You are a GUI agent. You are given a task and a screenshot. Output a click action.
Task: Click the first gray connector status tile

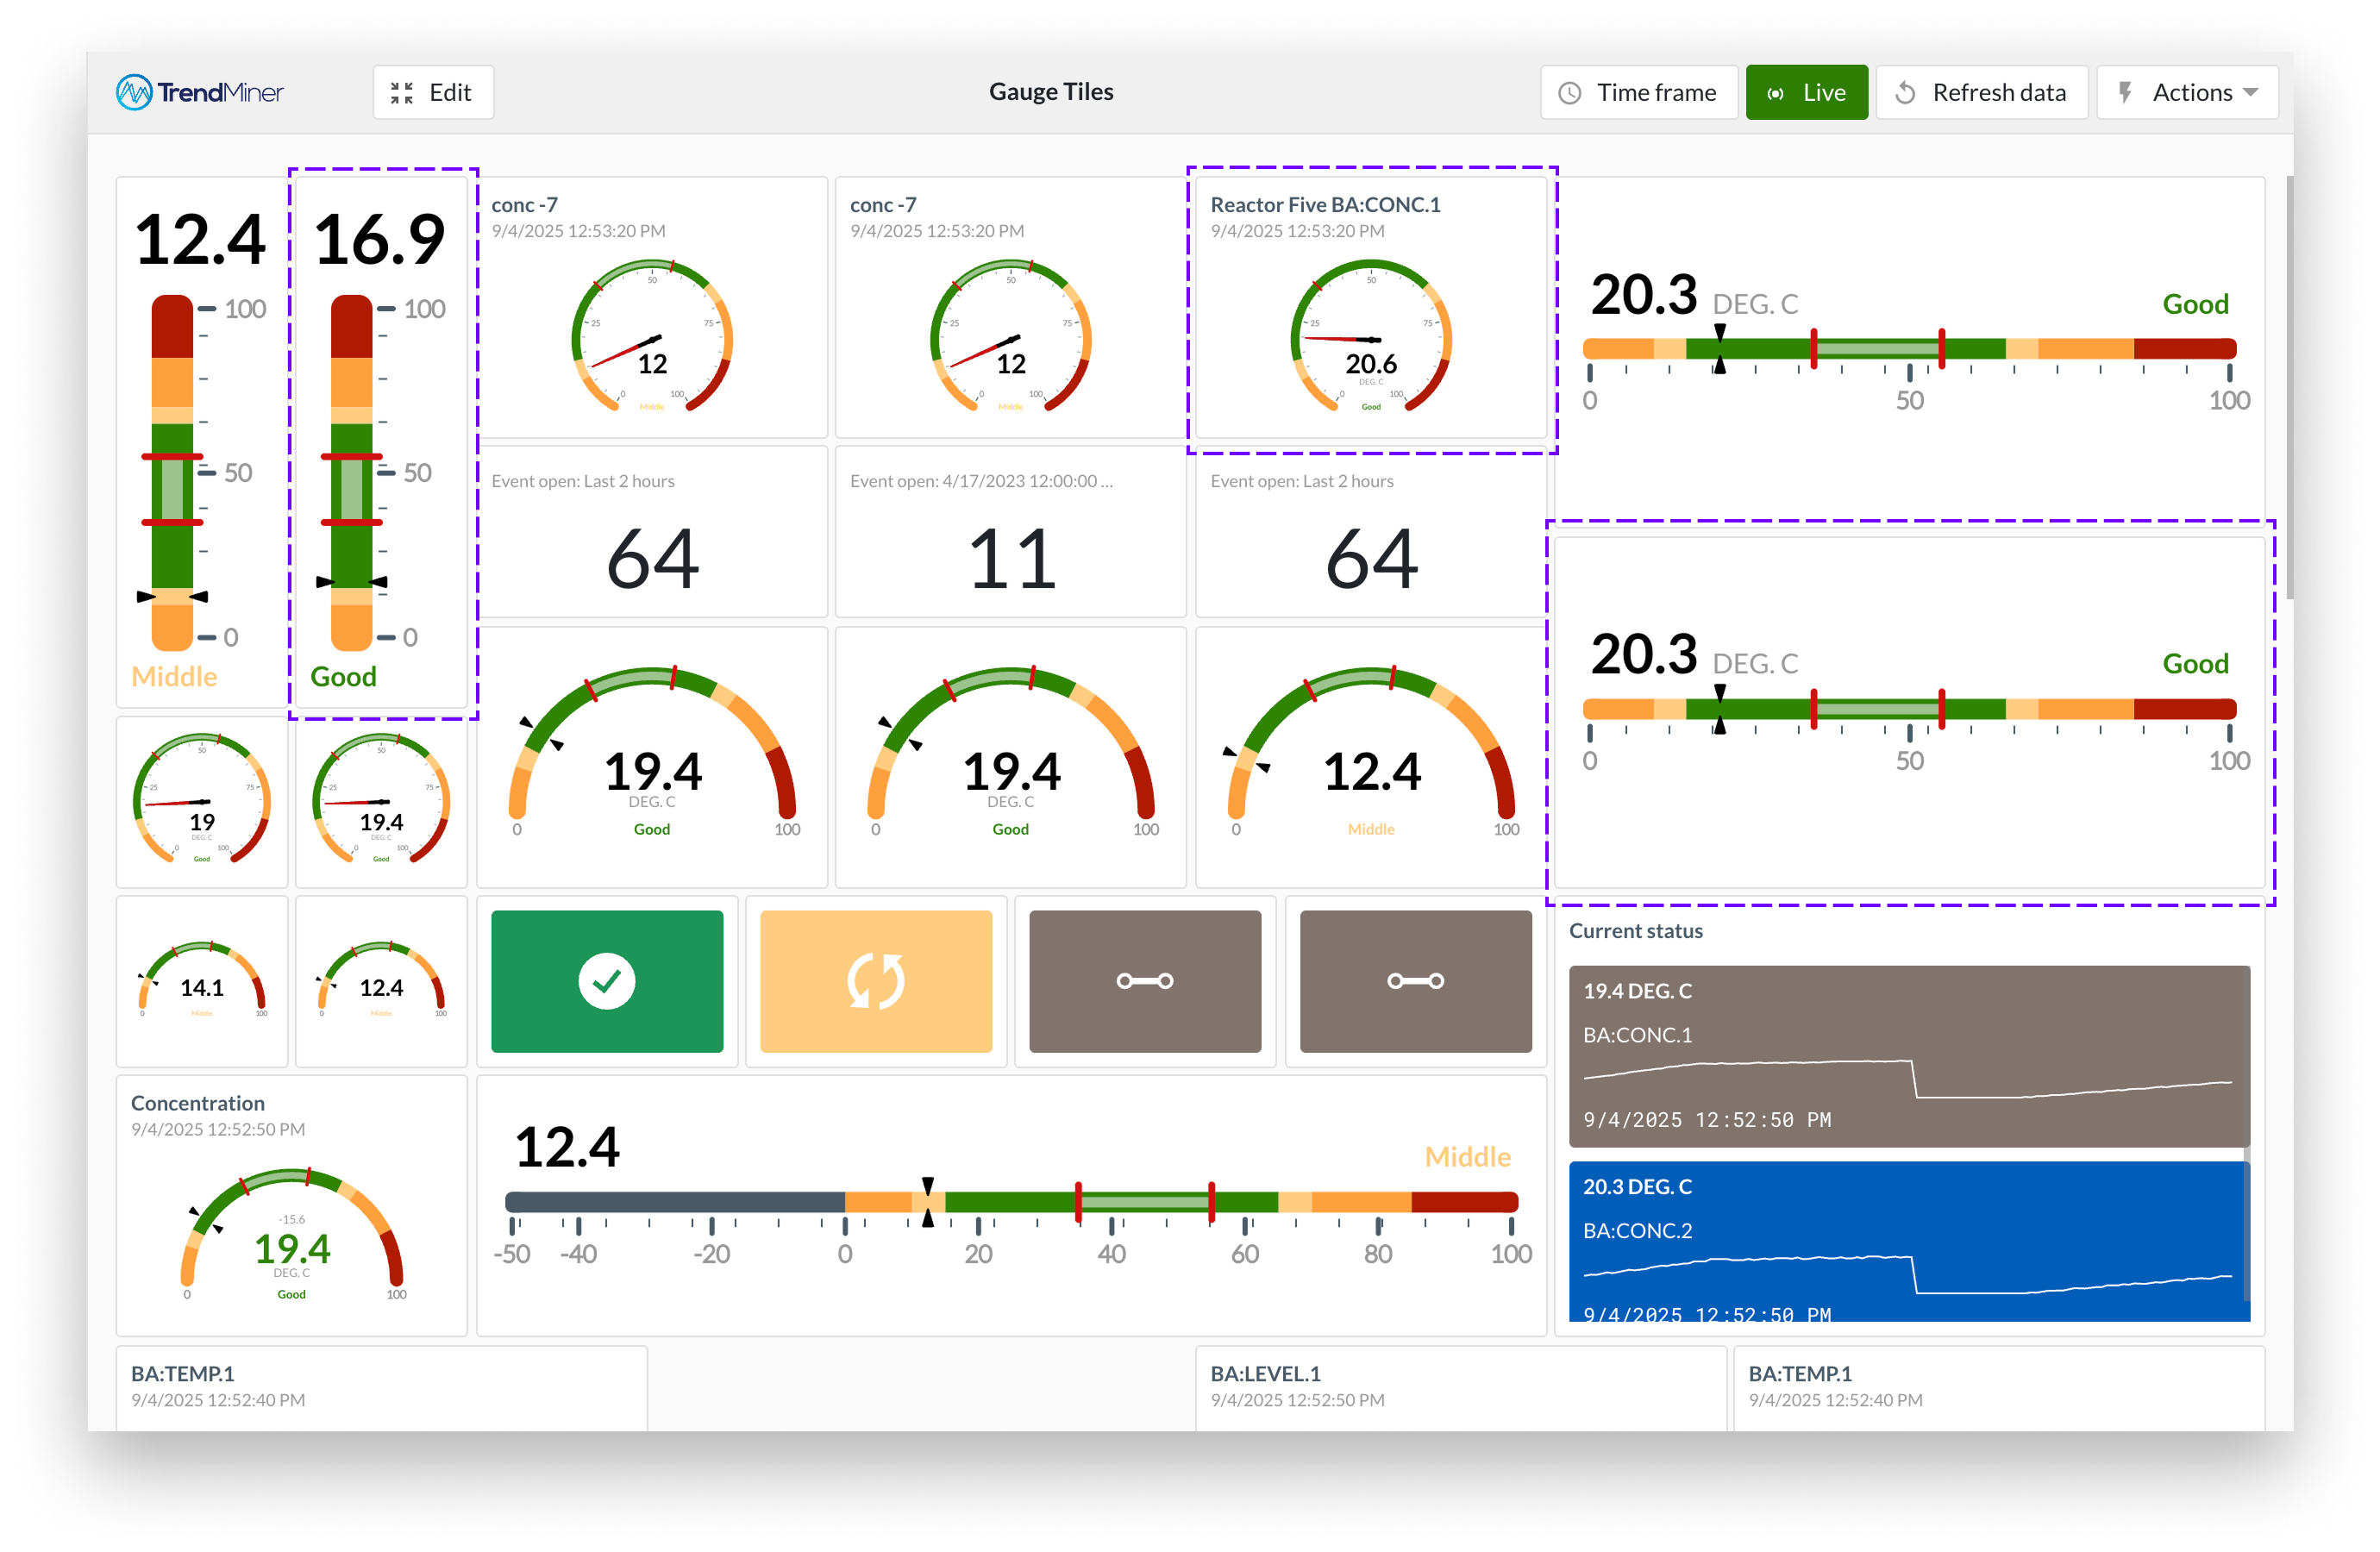pos(1145,980)
